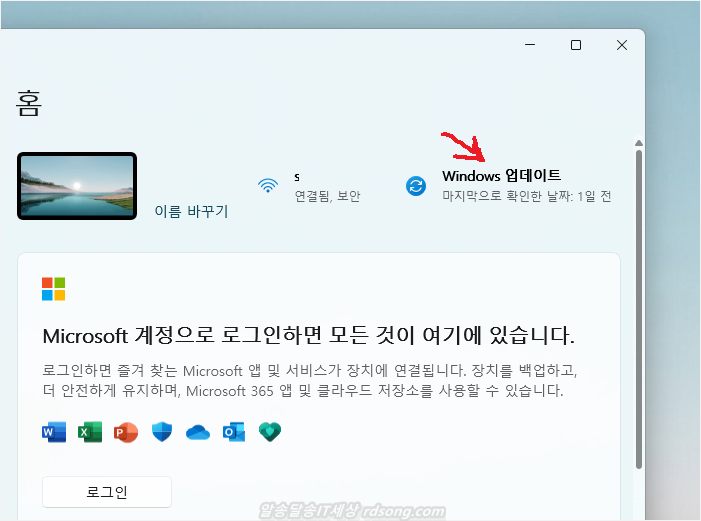Open the 연결됨, 보안 network status
Viewport: 701px width, 521px height.
327,196
